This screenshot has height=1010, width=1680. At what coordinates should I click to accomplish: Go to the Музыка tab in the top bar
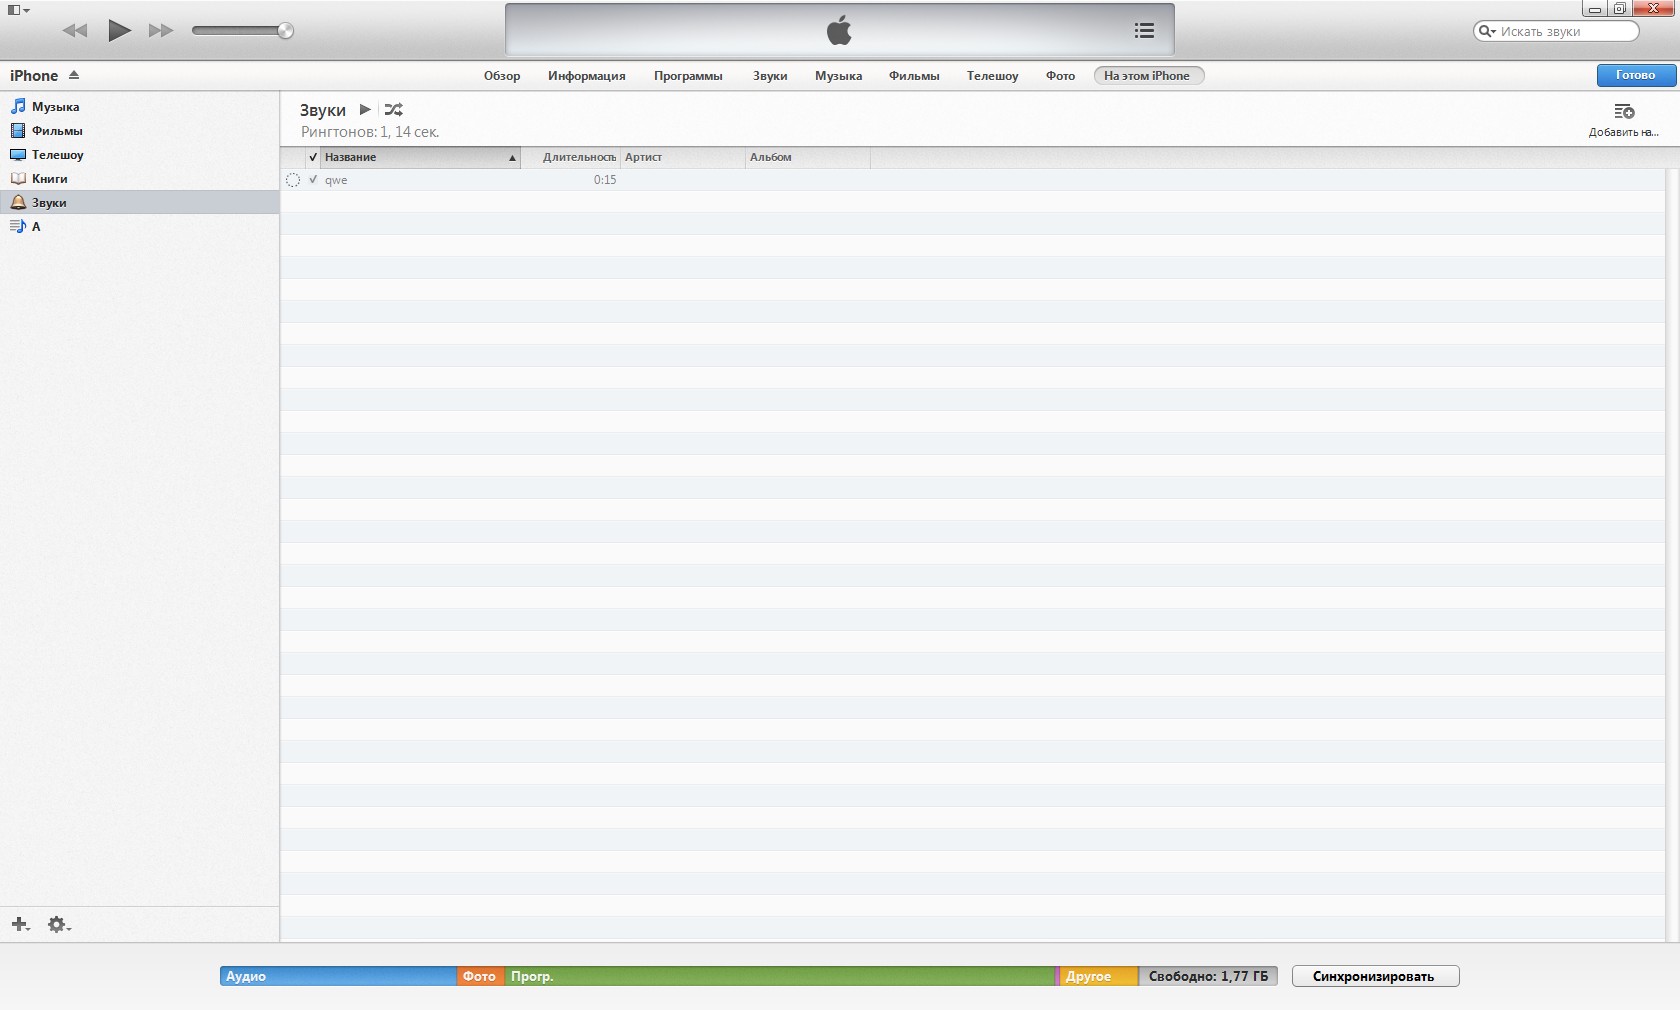pyautogui.click(x=838, y=76)
